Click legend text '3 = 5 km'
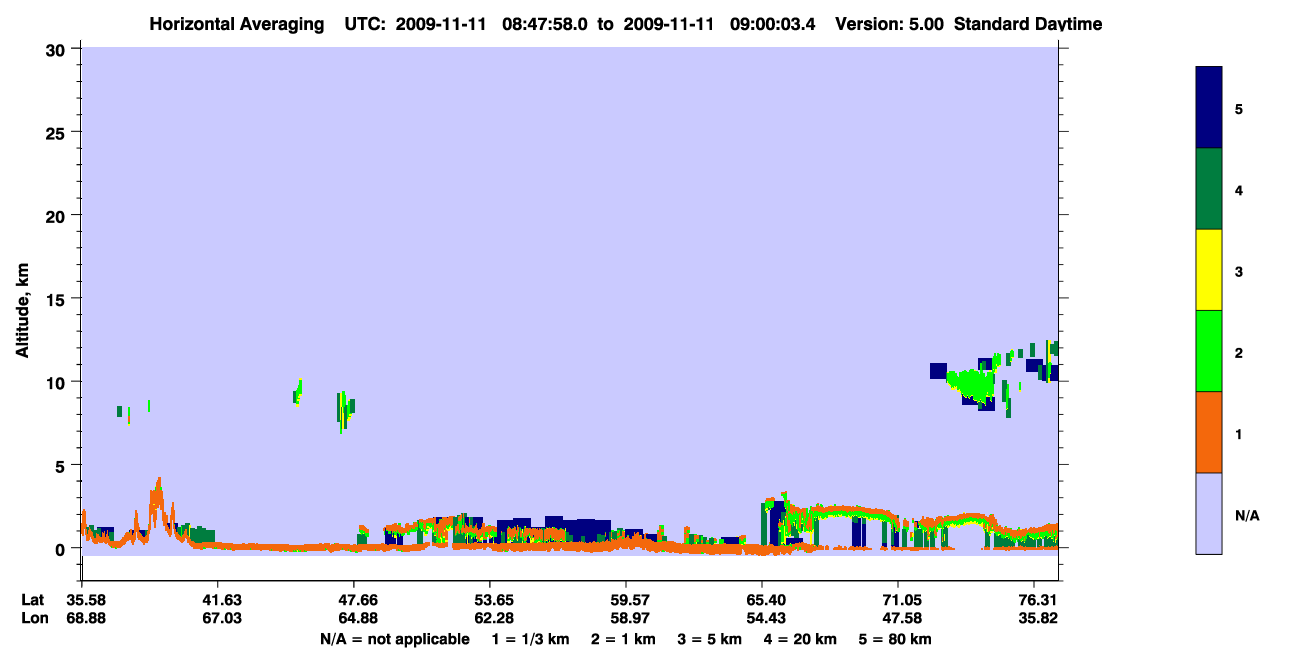The width and height of the screenshot is (1300, 667). coord(708,639)
